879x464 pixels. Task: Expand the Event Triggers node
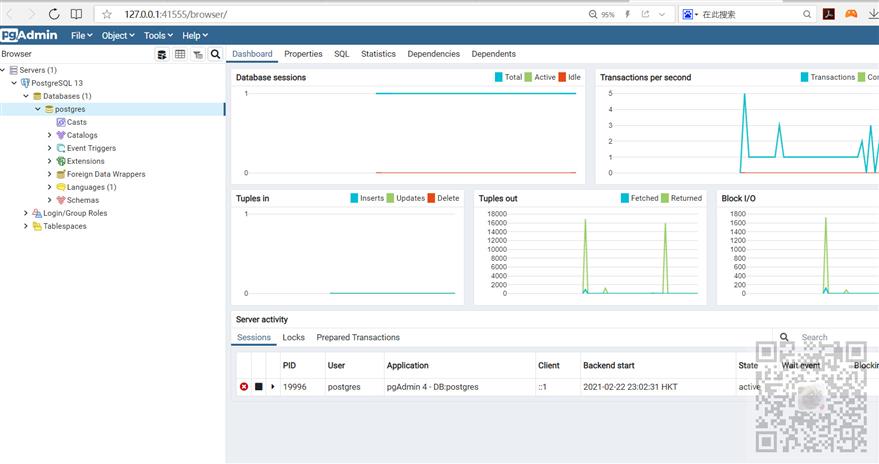point(49,148)
